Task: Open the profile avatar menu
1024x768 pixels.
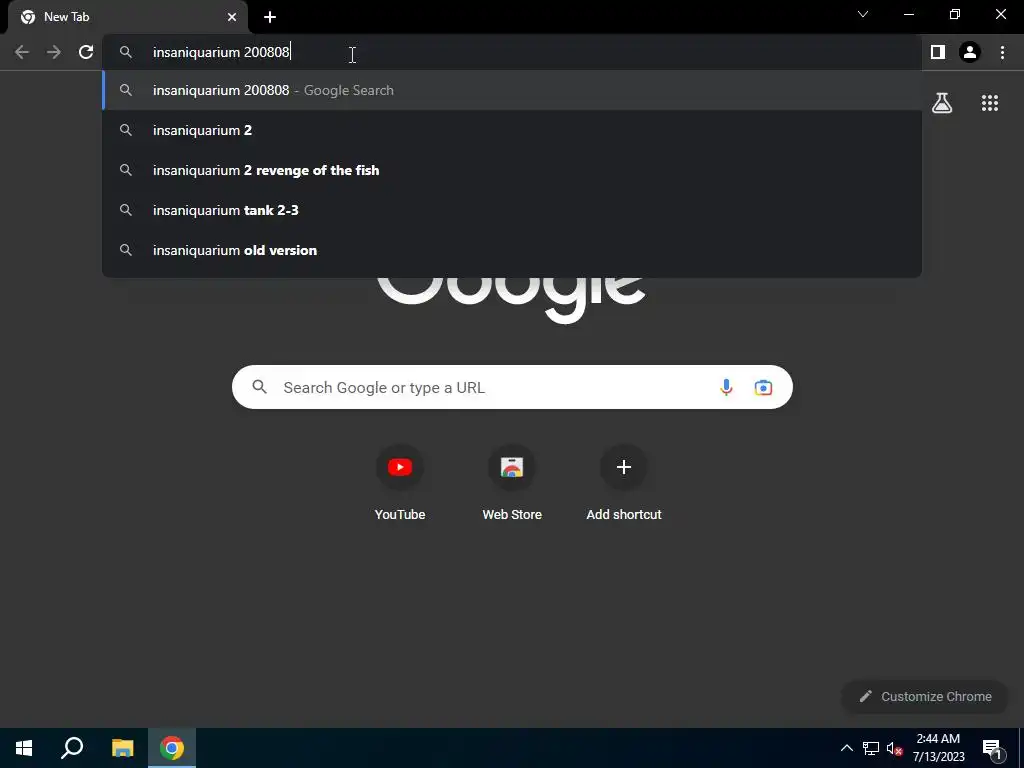Action: pos(970,52)
